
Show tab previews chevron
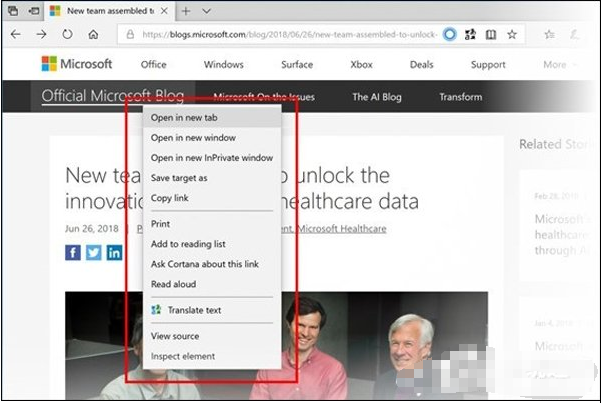[x=207, y=11]
